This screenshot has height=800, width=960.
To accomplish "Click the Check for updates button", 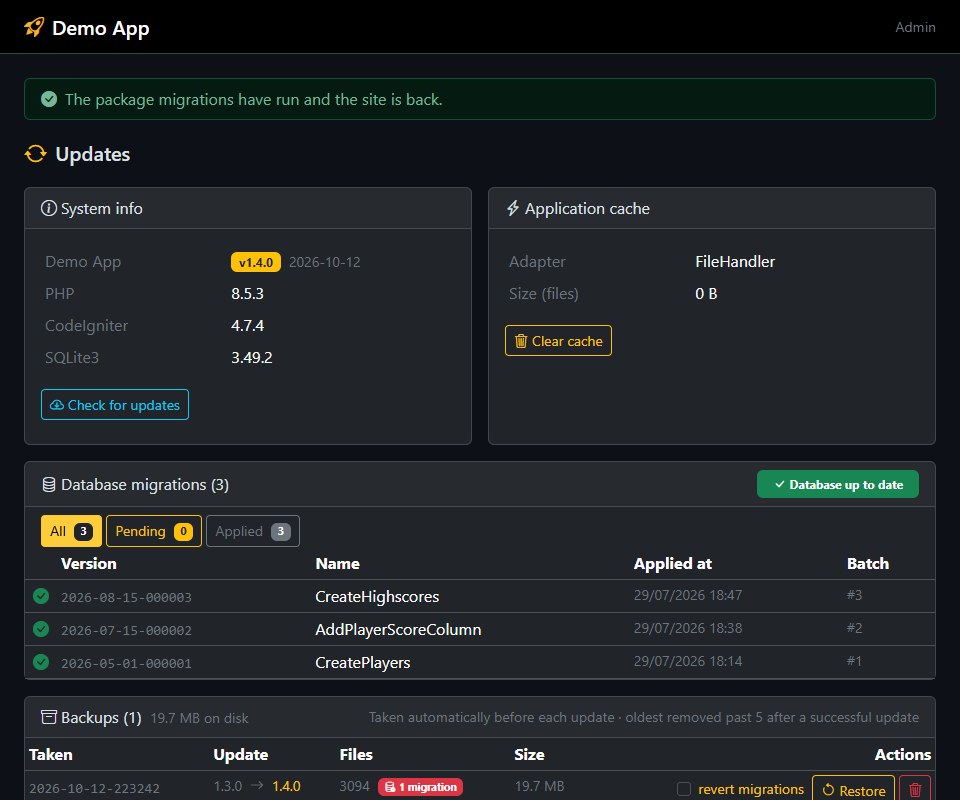I will point(114,405).
